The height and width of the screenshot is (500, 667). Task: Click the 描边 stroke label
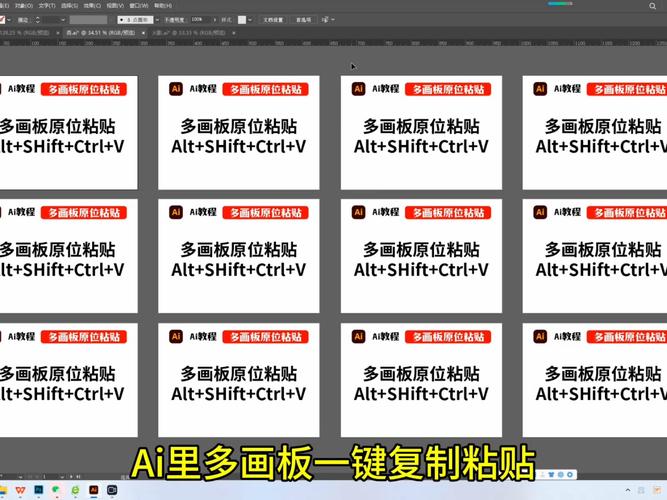(x=23, y=20)
